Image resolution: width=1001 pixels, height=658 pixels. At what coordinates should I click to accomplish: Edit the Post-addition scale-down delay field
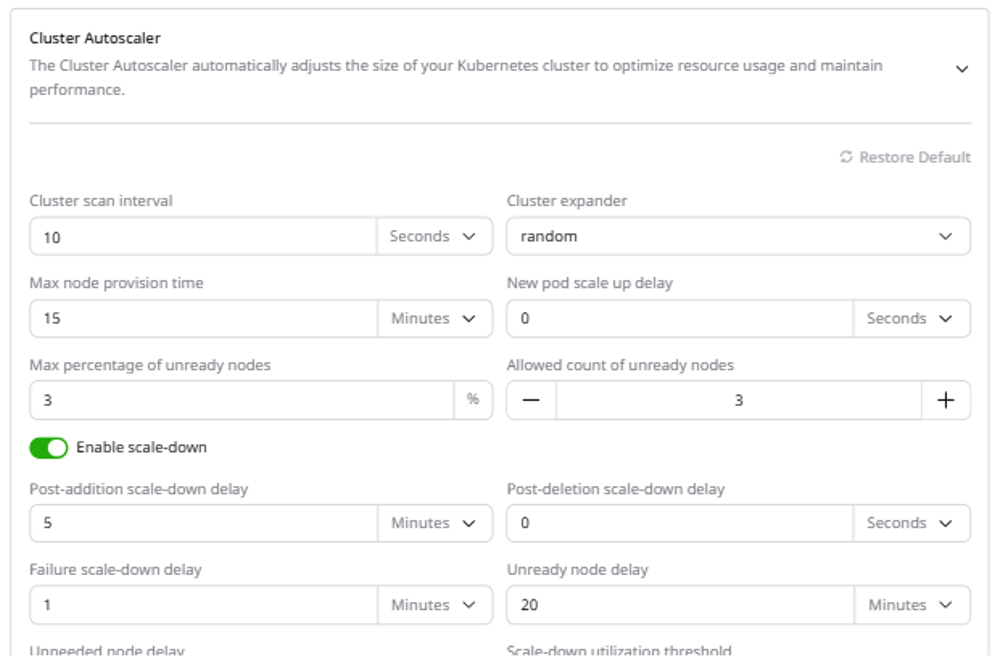click(x=203, y=523)
